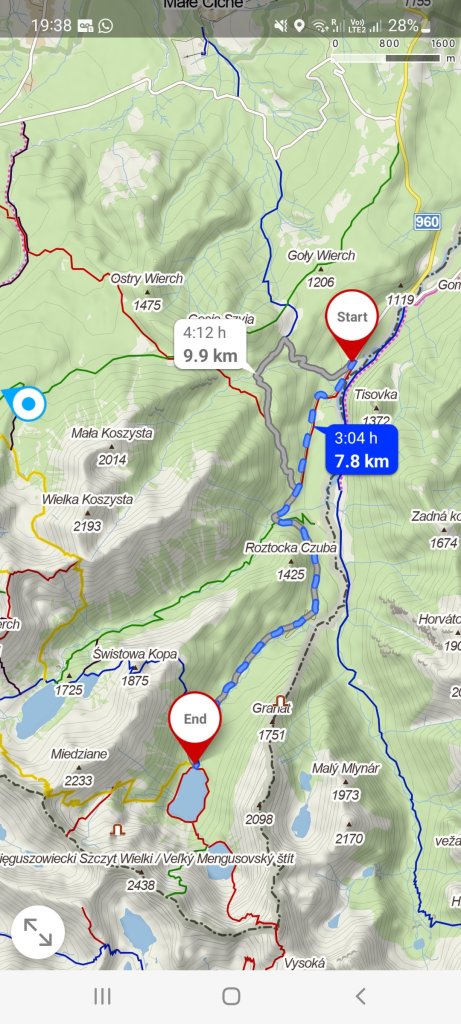Tap the lake below the End marker
Screen dimensions: 461x1024
coord(189,793)
